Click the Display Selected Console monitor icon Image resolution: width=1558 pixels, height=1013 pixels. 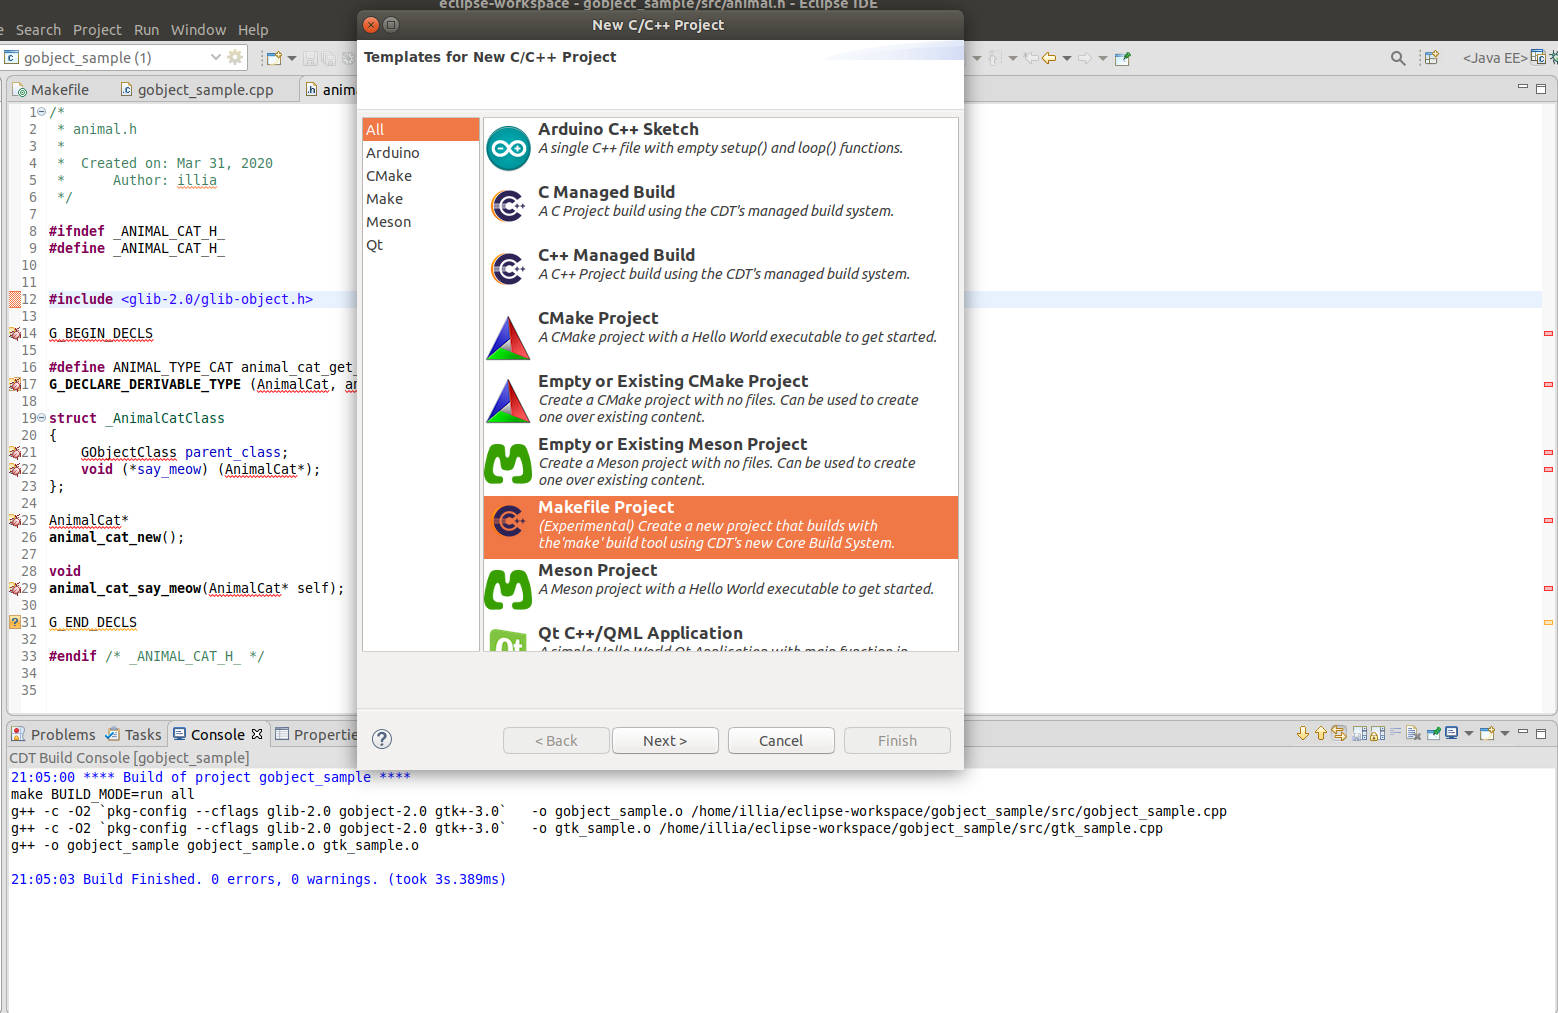1452,733
